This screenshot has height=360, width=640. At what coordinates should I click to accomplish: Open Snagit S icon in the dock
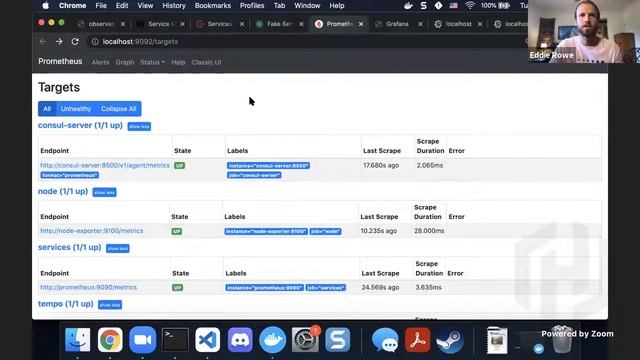(x=338, y=340)
